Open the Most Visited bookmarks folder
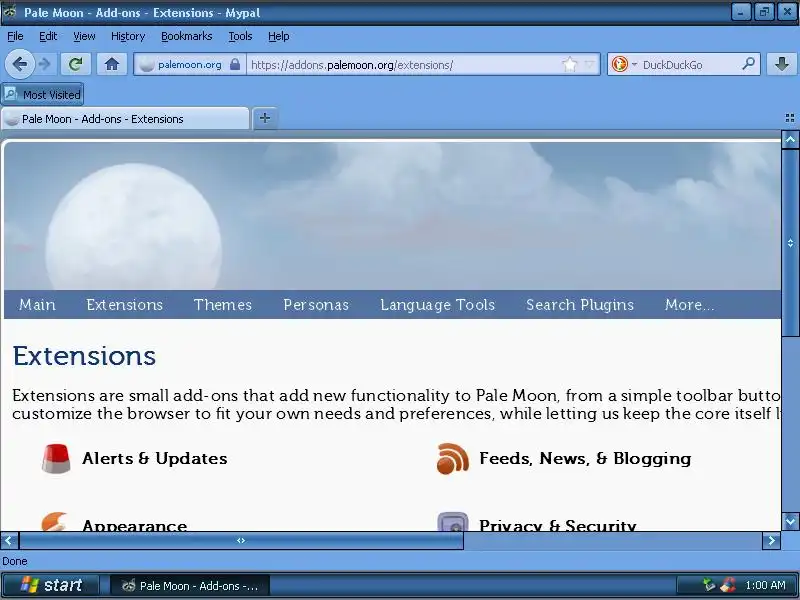The width and height of the screenshot is (800, 600). click(42, 94)
